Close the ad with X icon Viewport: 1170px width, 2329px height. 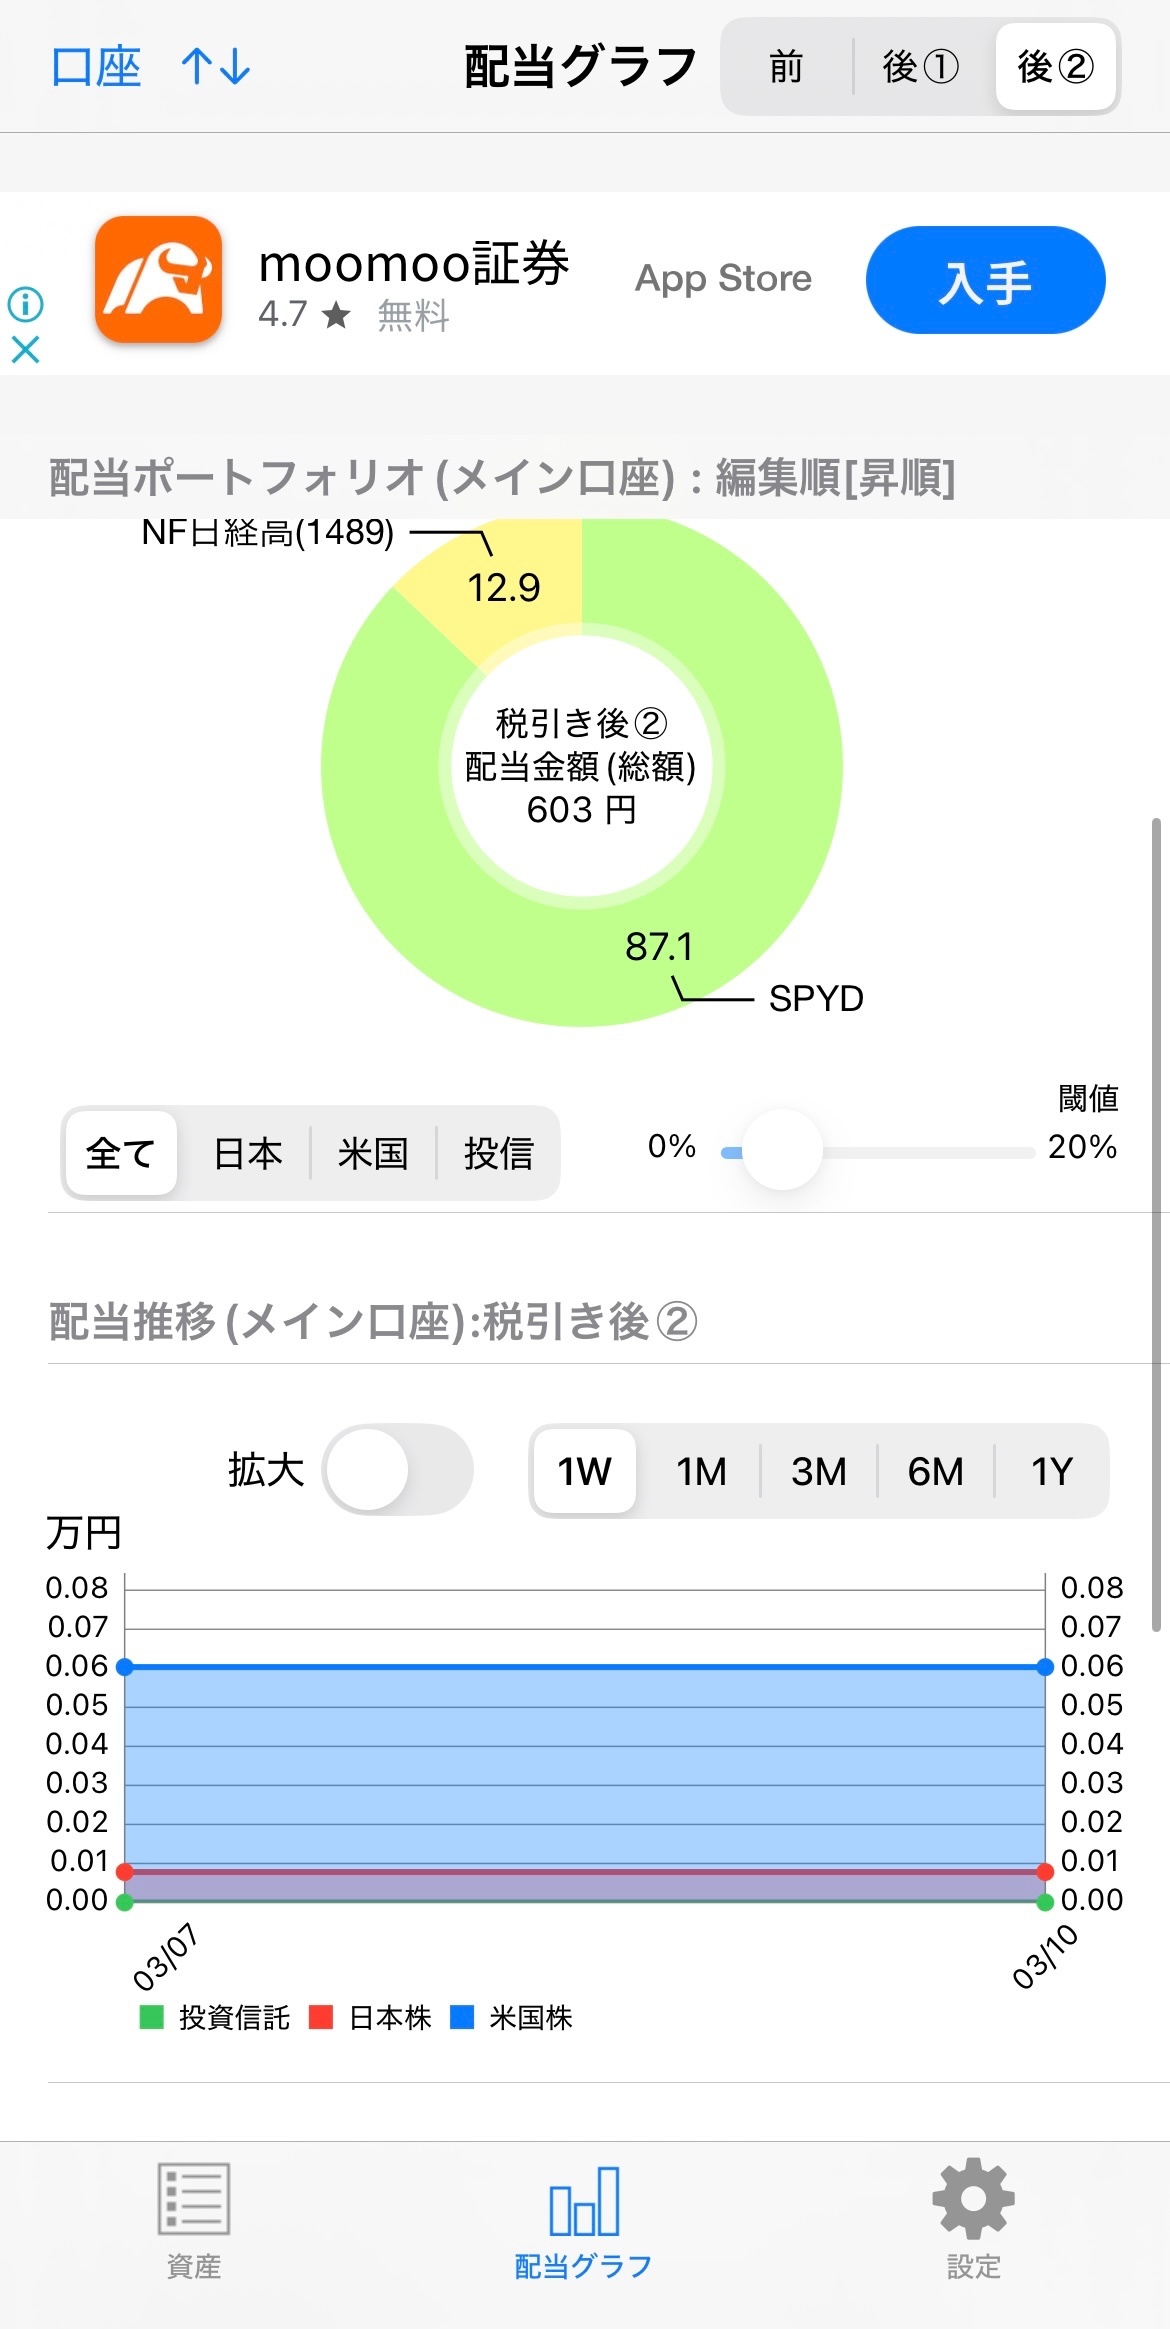[x=25, y=349]
